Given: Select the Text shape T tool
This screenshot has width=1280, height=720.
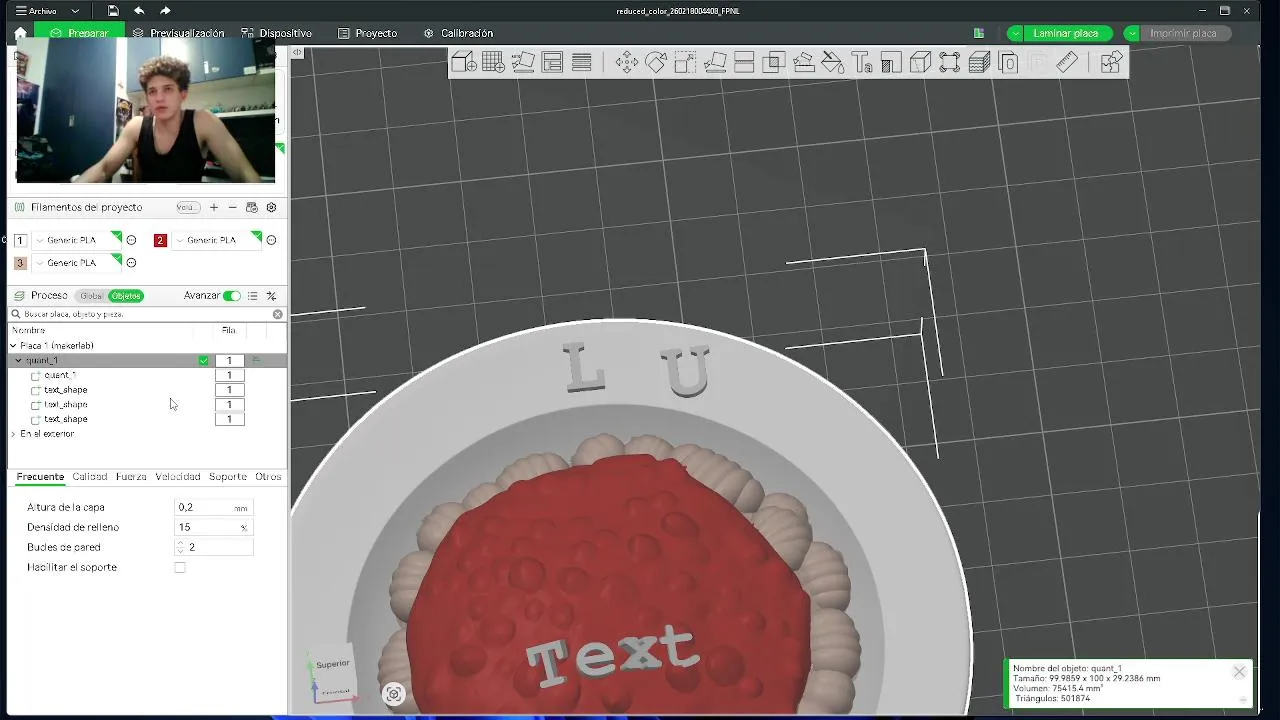Looking at the screenshot, I should tap(862, 63).
